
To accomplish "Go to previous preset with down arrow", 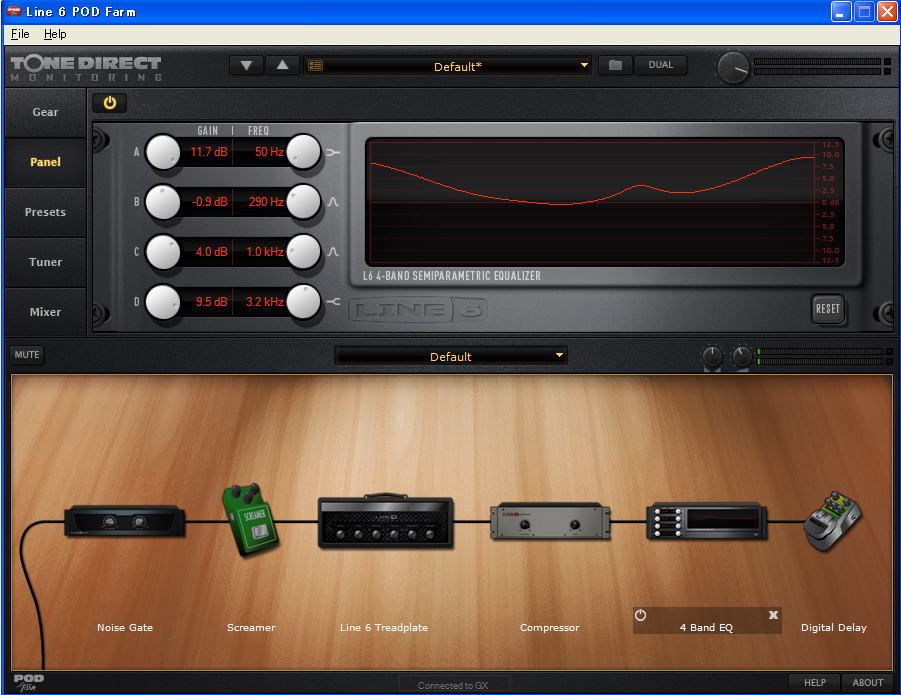I will [246, 65].
